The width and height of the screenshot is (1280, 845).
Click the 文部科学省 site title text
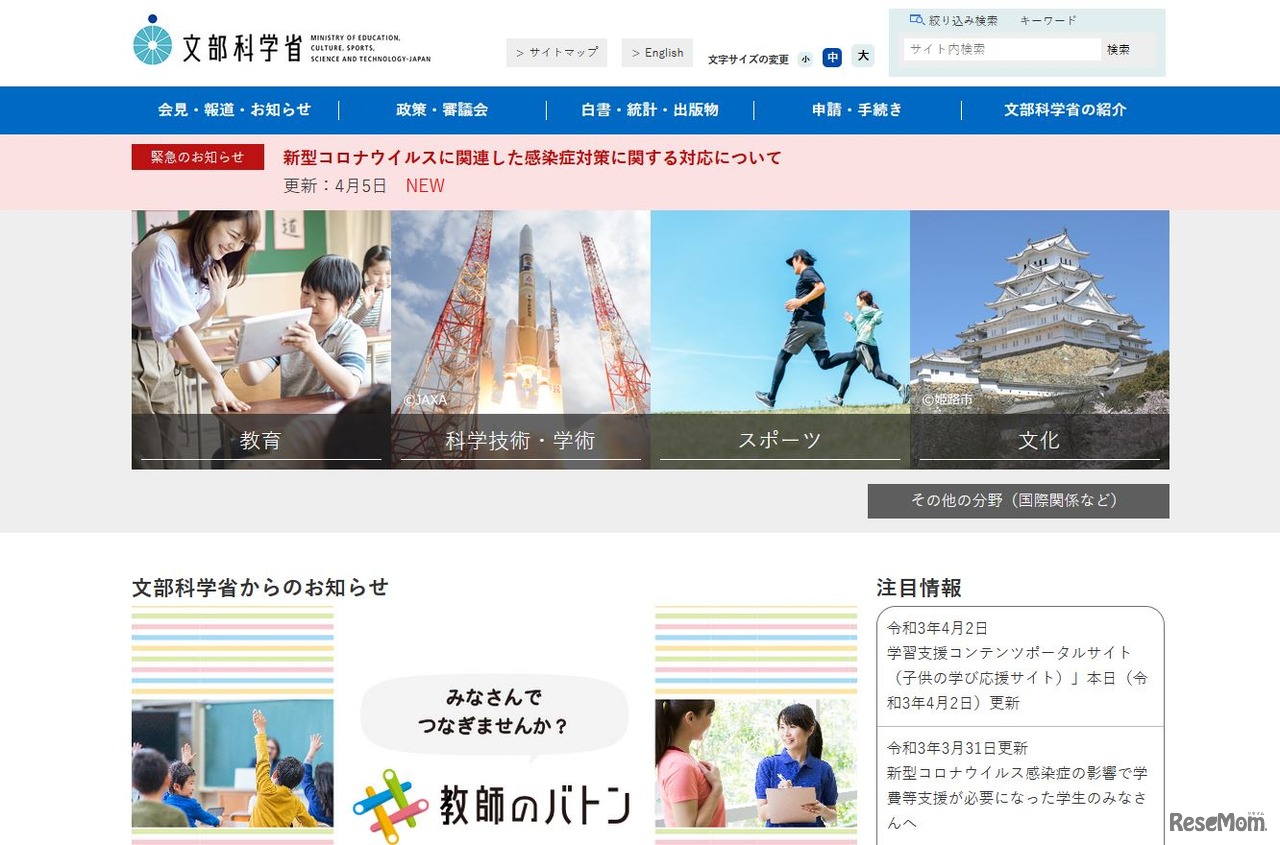pos(241,46)
